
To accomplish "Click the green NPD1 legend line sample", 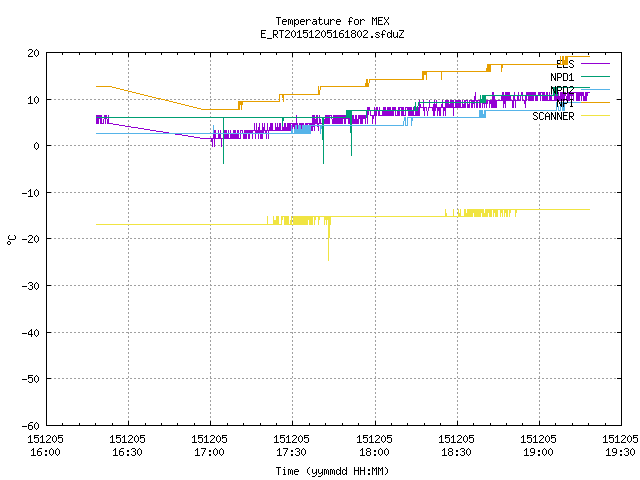I will click(x=595, y=76).
